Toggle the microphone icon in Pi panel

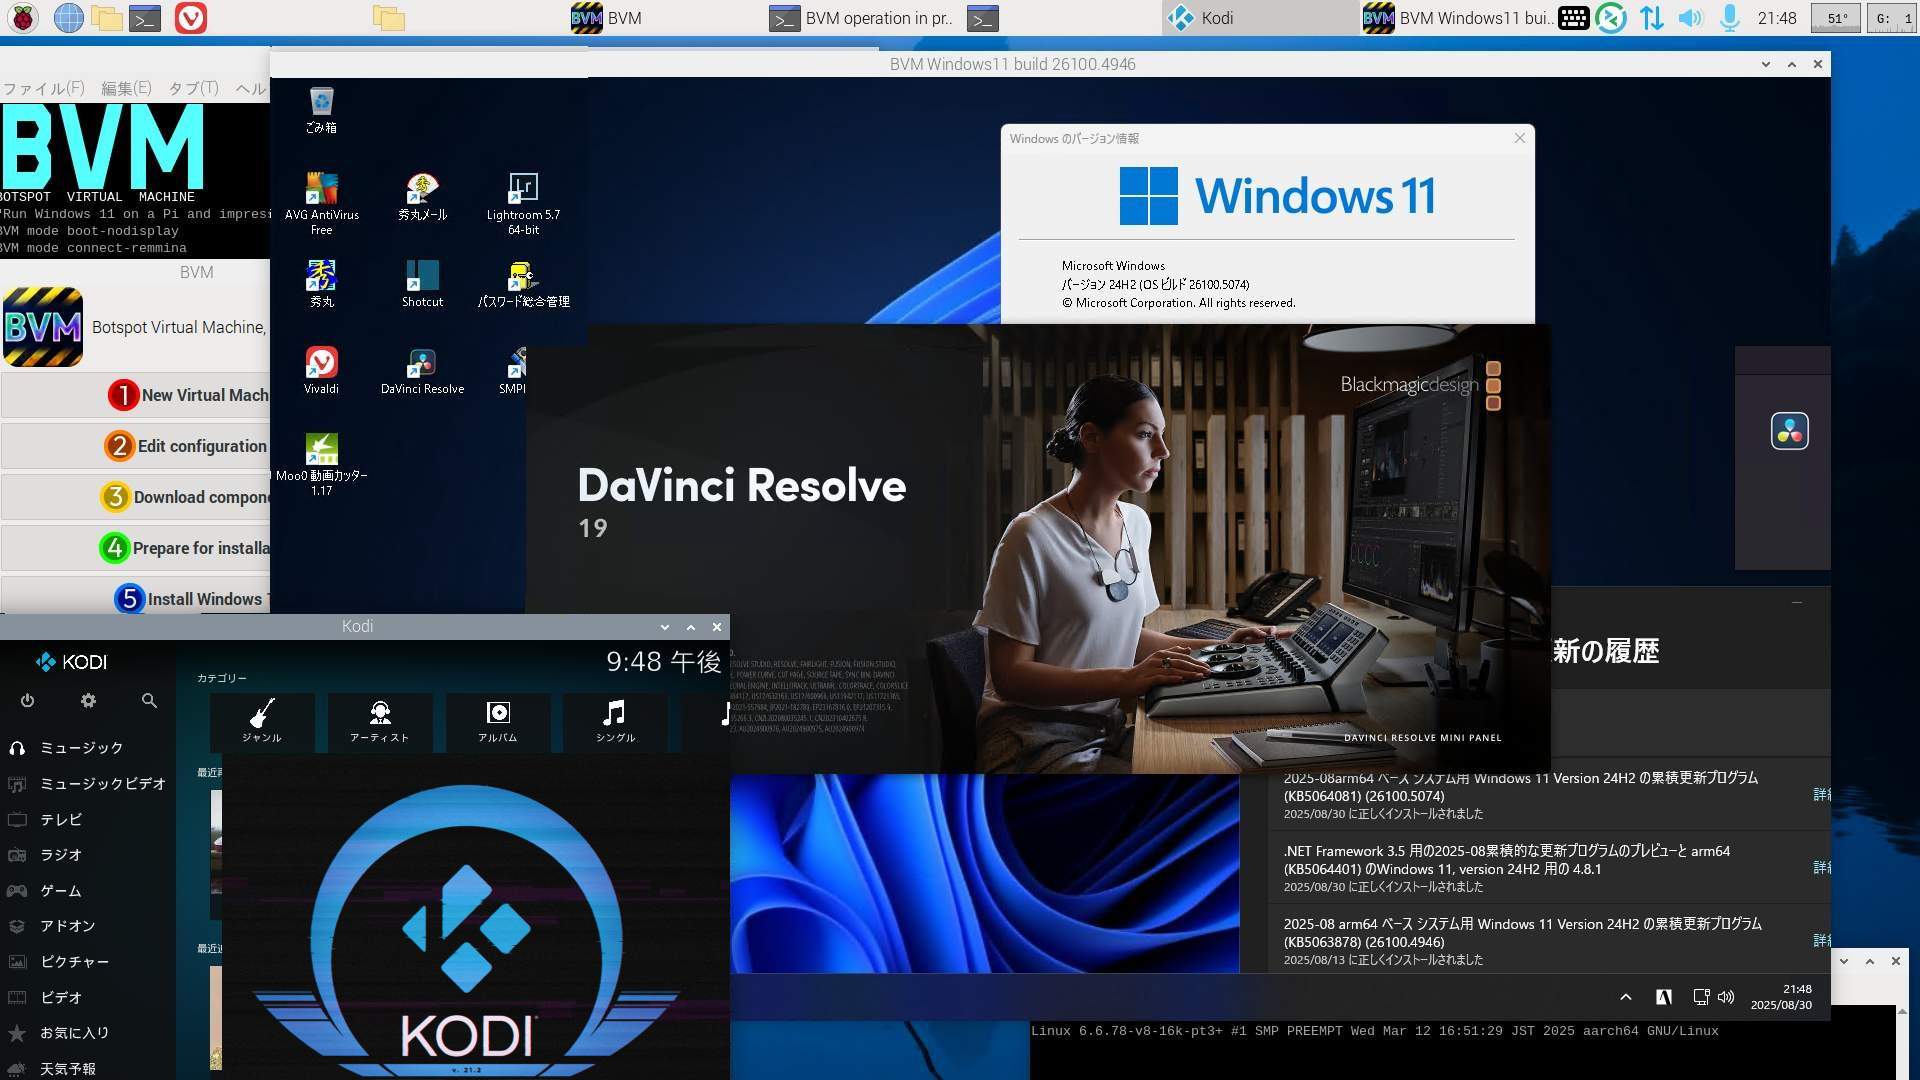[1729, 18]
